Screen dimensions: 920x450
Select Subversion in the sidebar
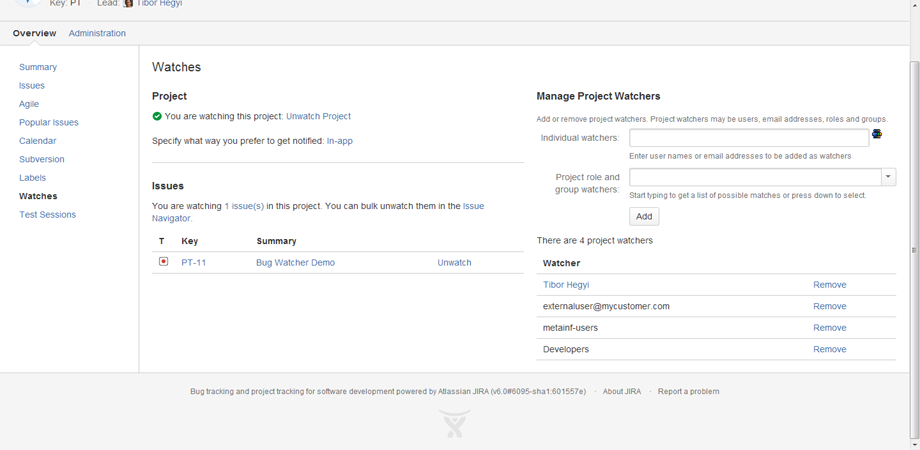point(42,159)
